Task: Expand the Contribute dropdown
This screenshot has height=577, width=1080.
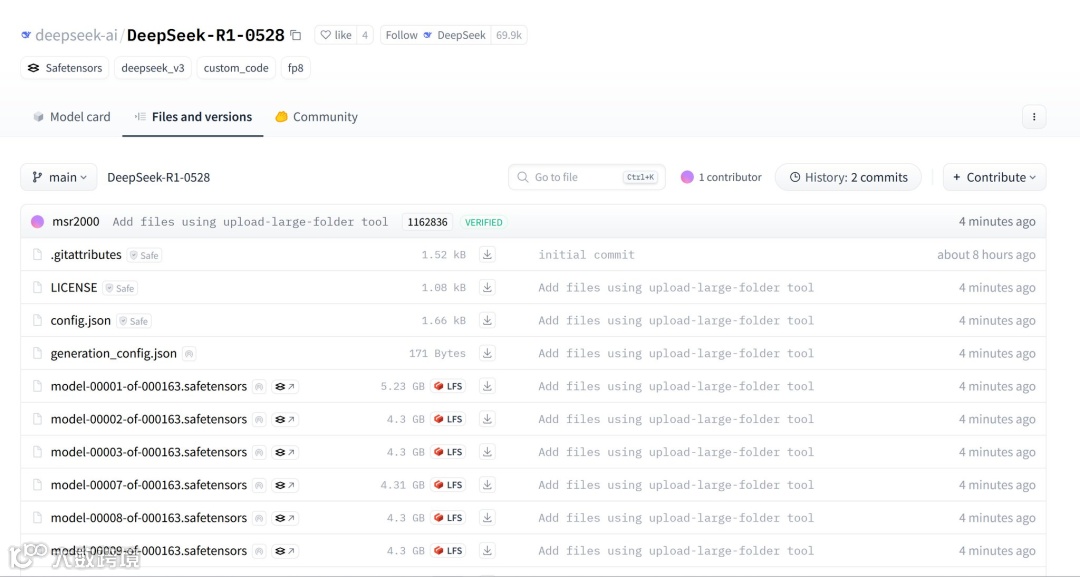Action: pyautogui.click(x=995, y=178)
